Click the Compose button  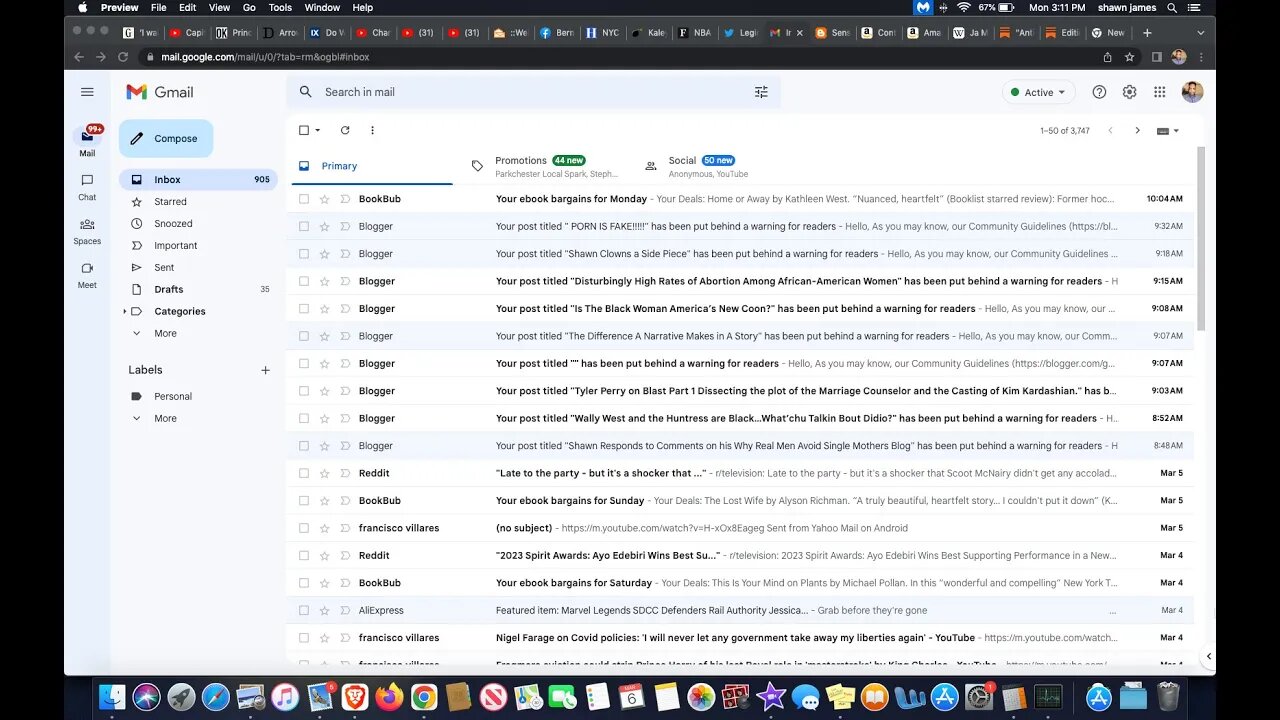click(x=166, y=139)
